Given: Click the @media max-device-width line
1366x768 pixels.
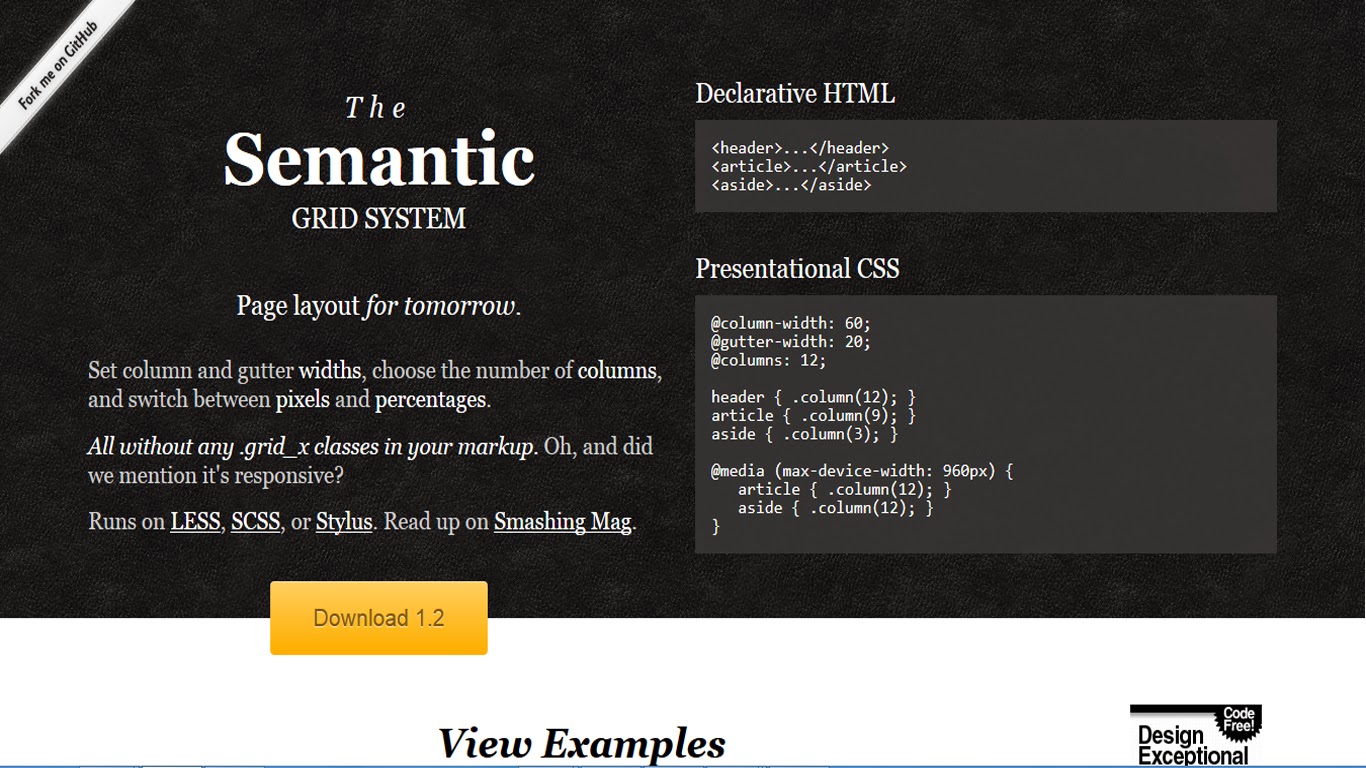Looking at the screenshot, I should (x=862, y=471).
